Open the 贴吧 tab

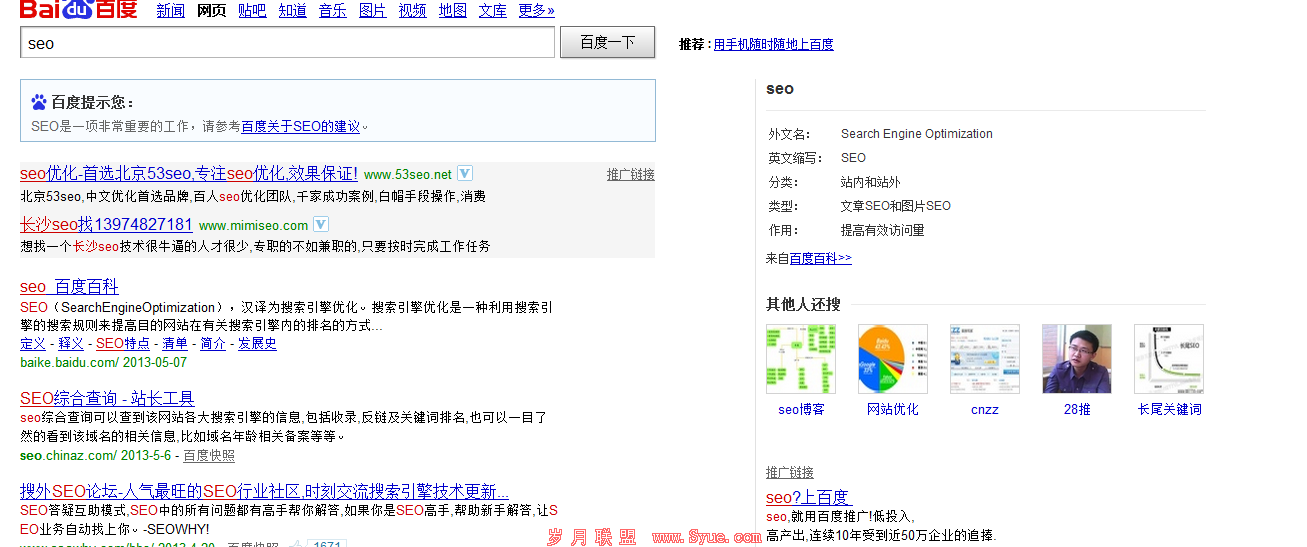click(x=252, y=11)
